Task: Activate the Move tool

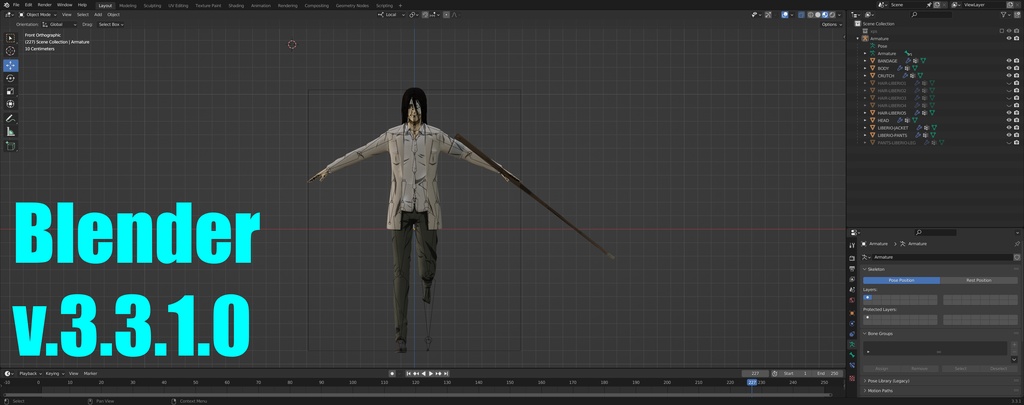Action: coord(10,65)
